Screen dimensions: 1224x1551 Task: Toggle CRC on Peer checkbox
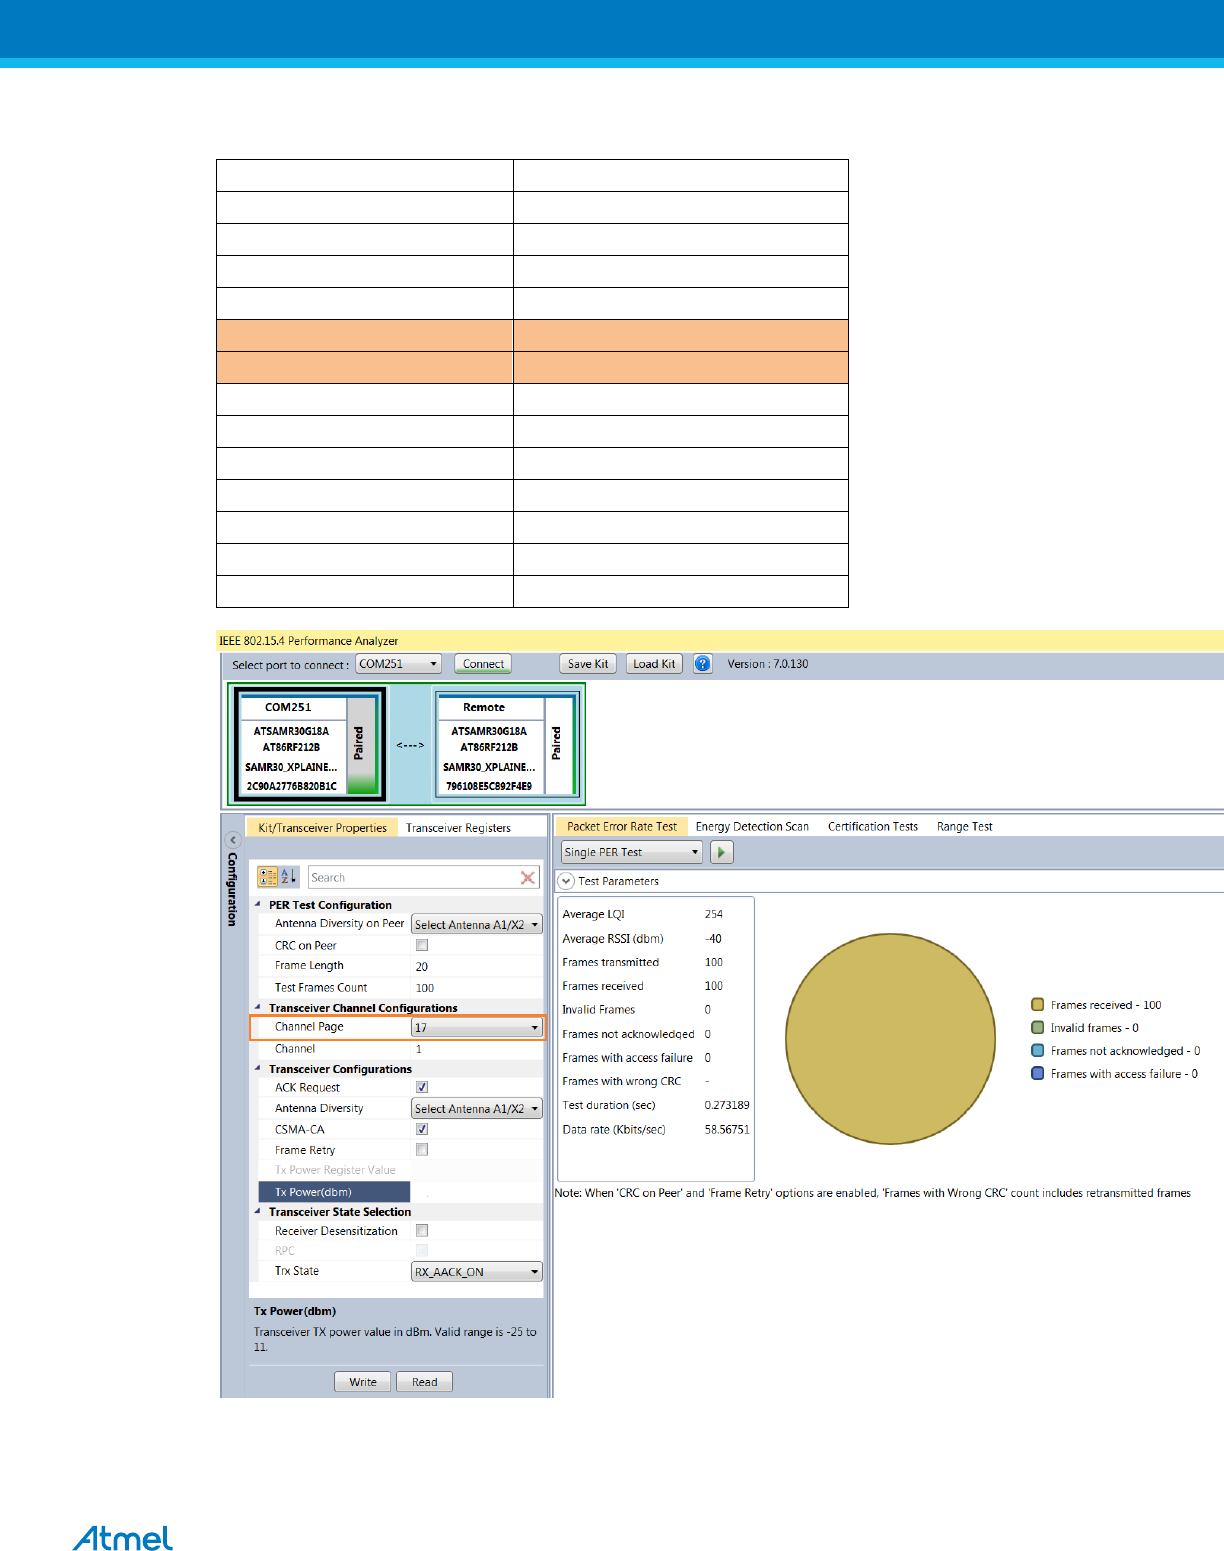(422, 945)
